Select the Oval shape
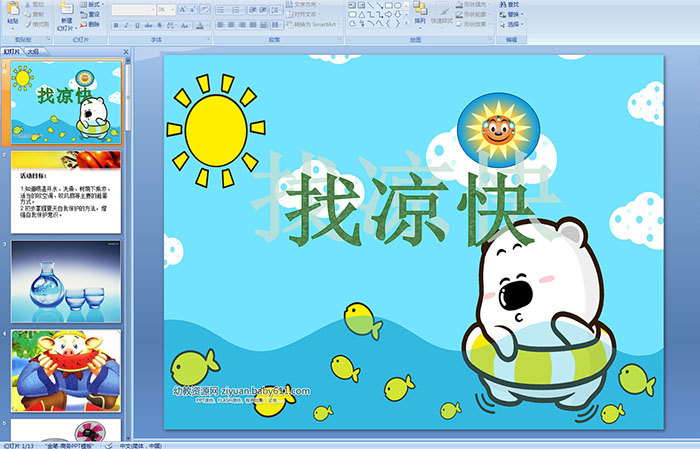This screenshot has width=700, height=449. pyautogui.click(x=397, y=5)
